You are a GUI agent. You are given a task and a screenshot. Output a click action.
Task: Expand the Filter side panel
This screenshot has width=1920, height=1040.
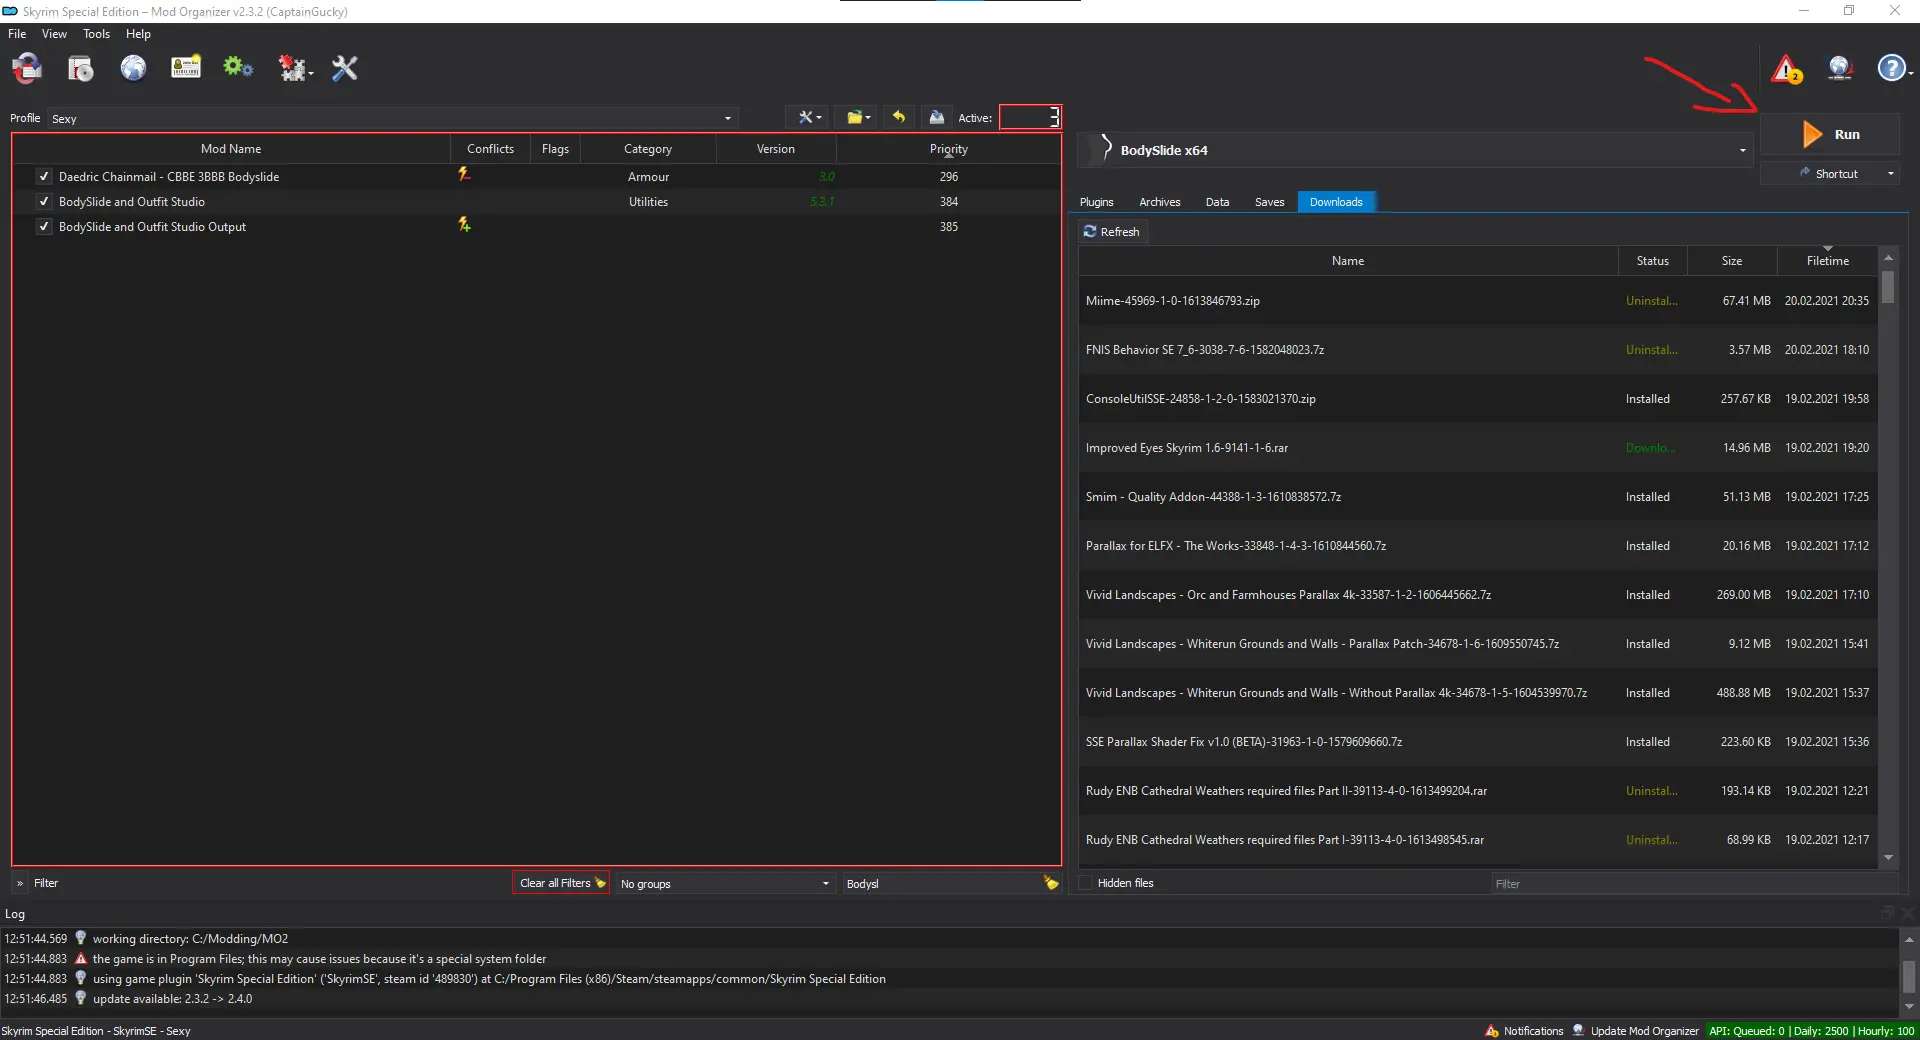(x=19, y=883)
